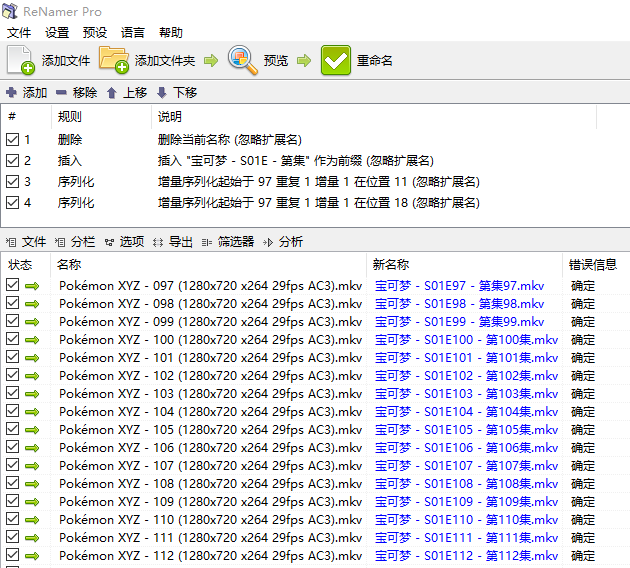Screen dimensions: 630x568
Task: Select new name 宝可梦 - S01E109 - 第109集.mkv
Action: point(466,502)
